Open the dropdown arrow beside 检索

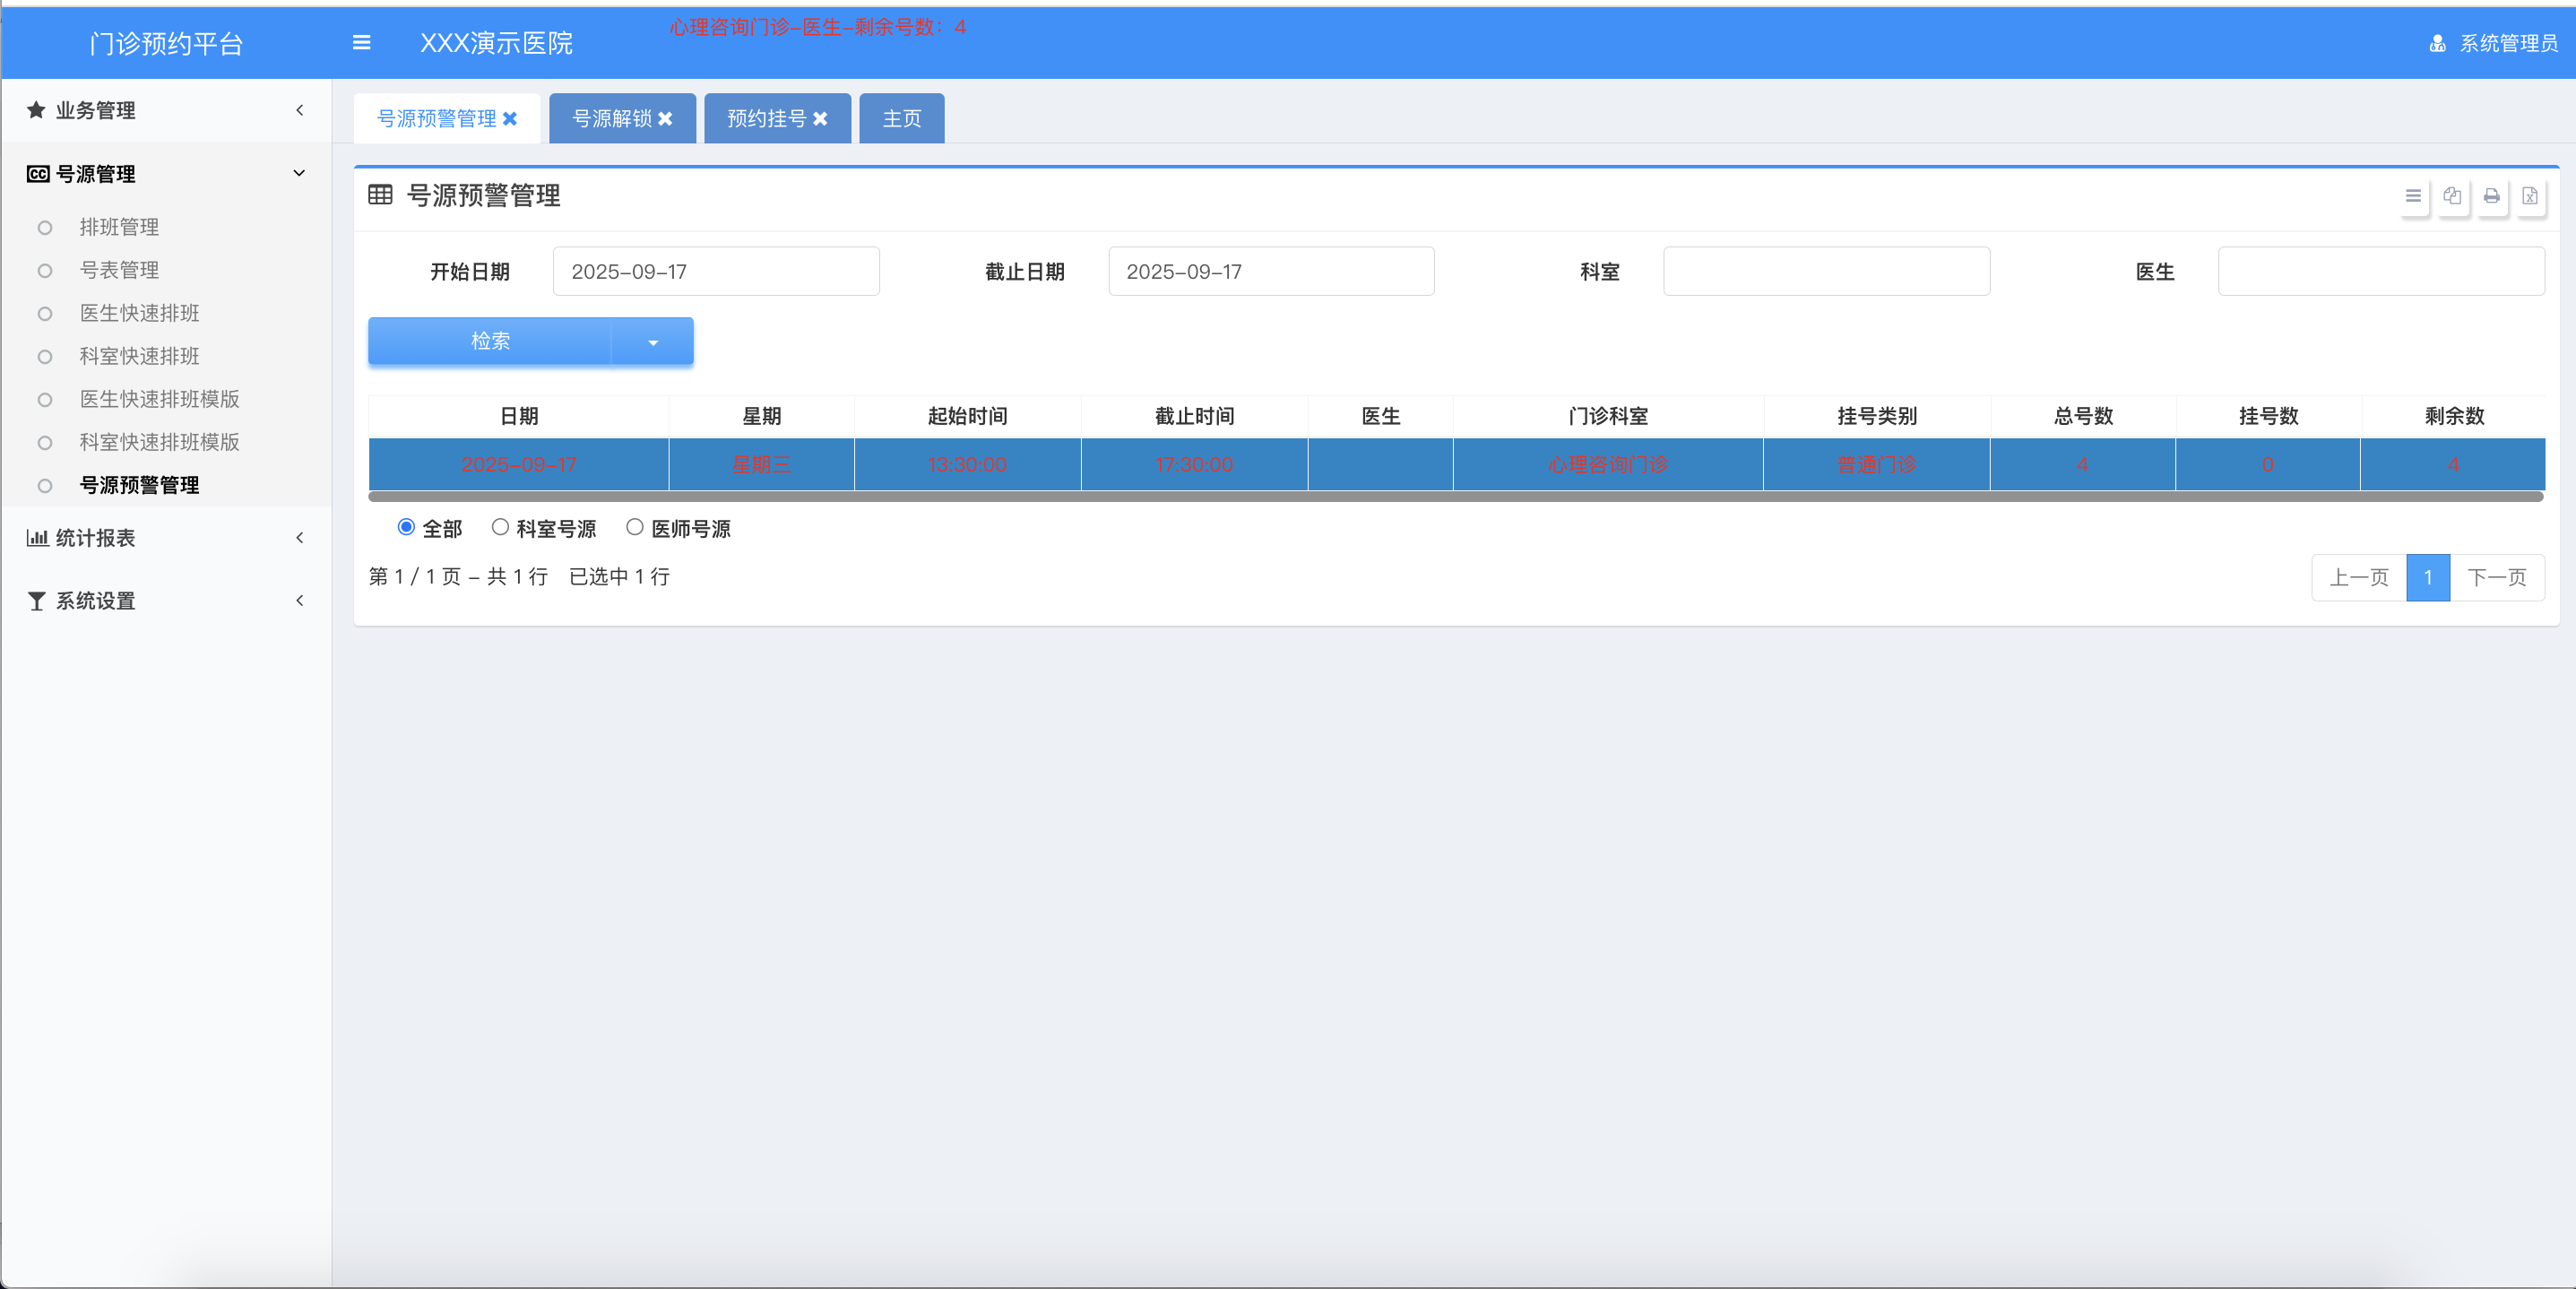point(653,342)
